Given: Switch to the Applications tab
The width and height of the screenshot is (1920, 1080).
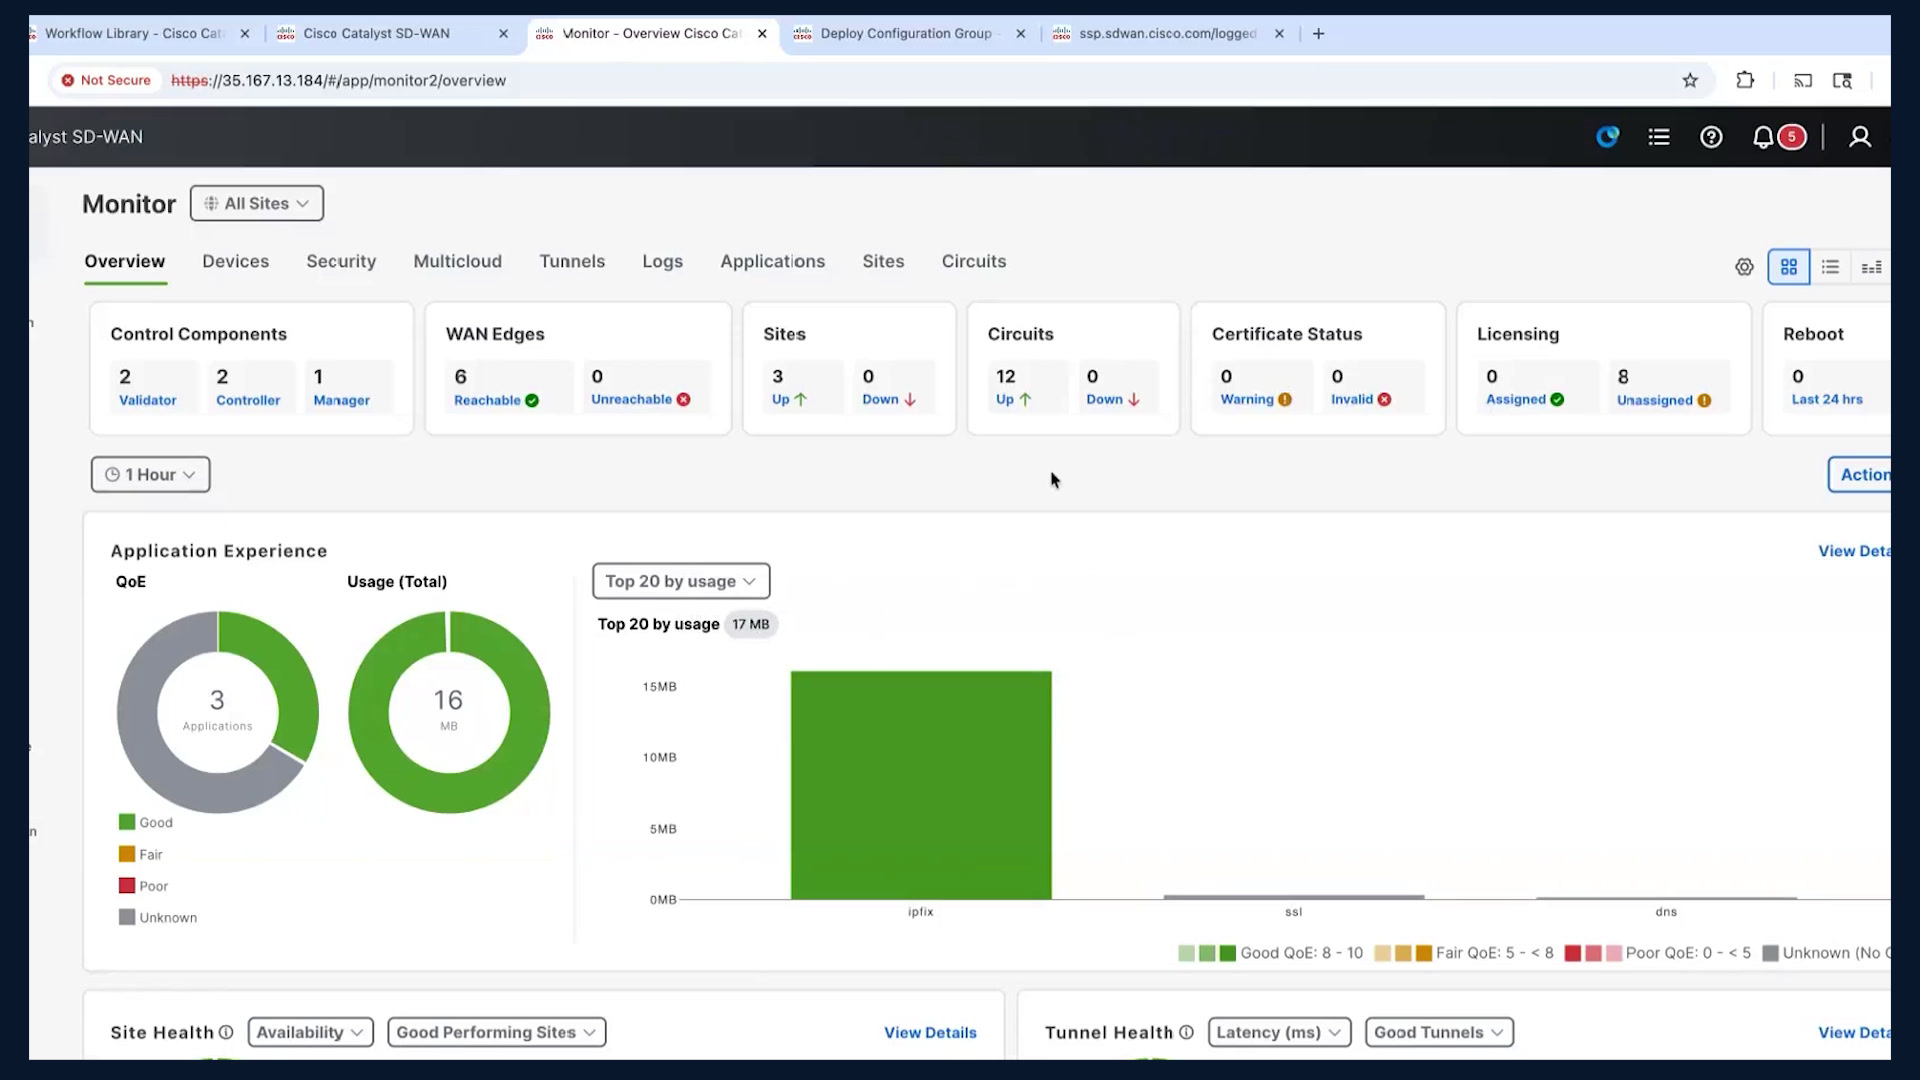Looking at the screenshot, I should (772, 261).
